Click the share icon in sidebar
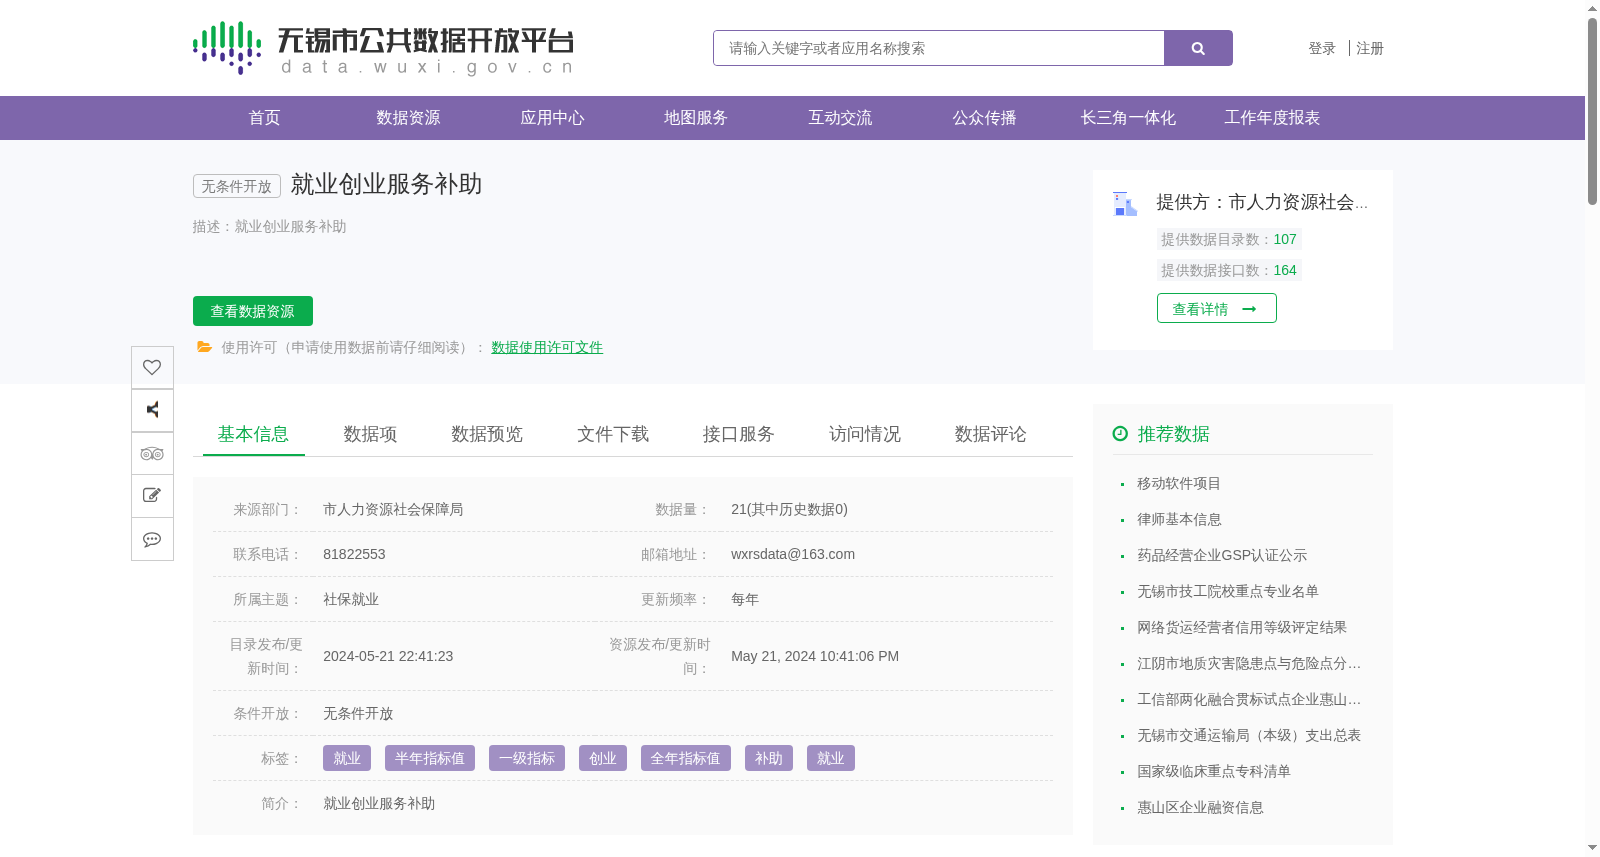 coord(152,410)
